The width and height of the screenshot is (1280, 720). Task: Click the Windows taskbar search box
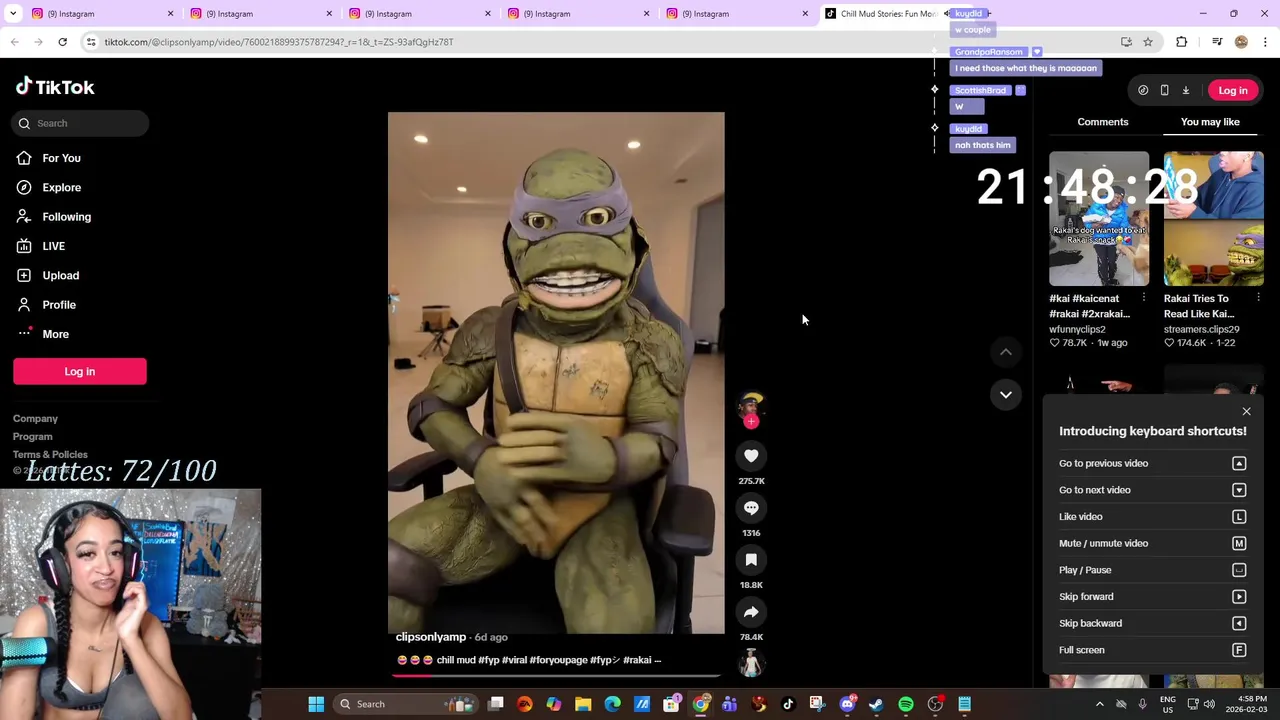[407, 704]
